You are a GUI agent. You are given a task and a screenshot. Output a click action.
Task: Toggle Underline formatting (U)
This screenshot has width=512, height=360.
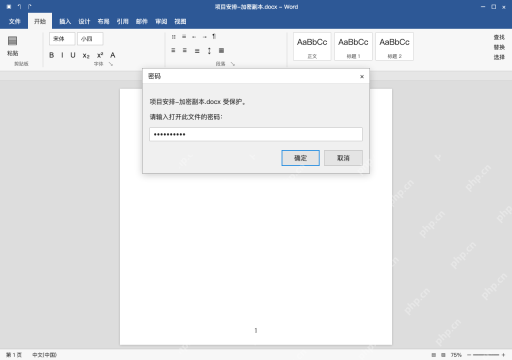click(73, 55)
